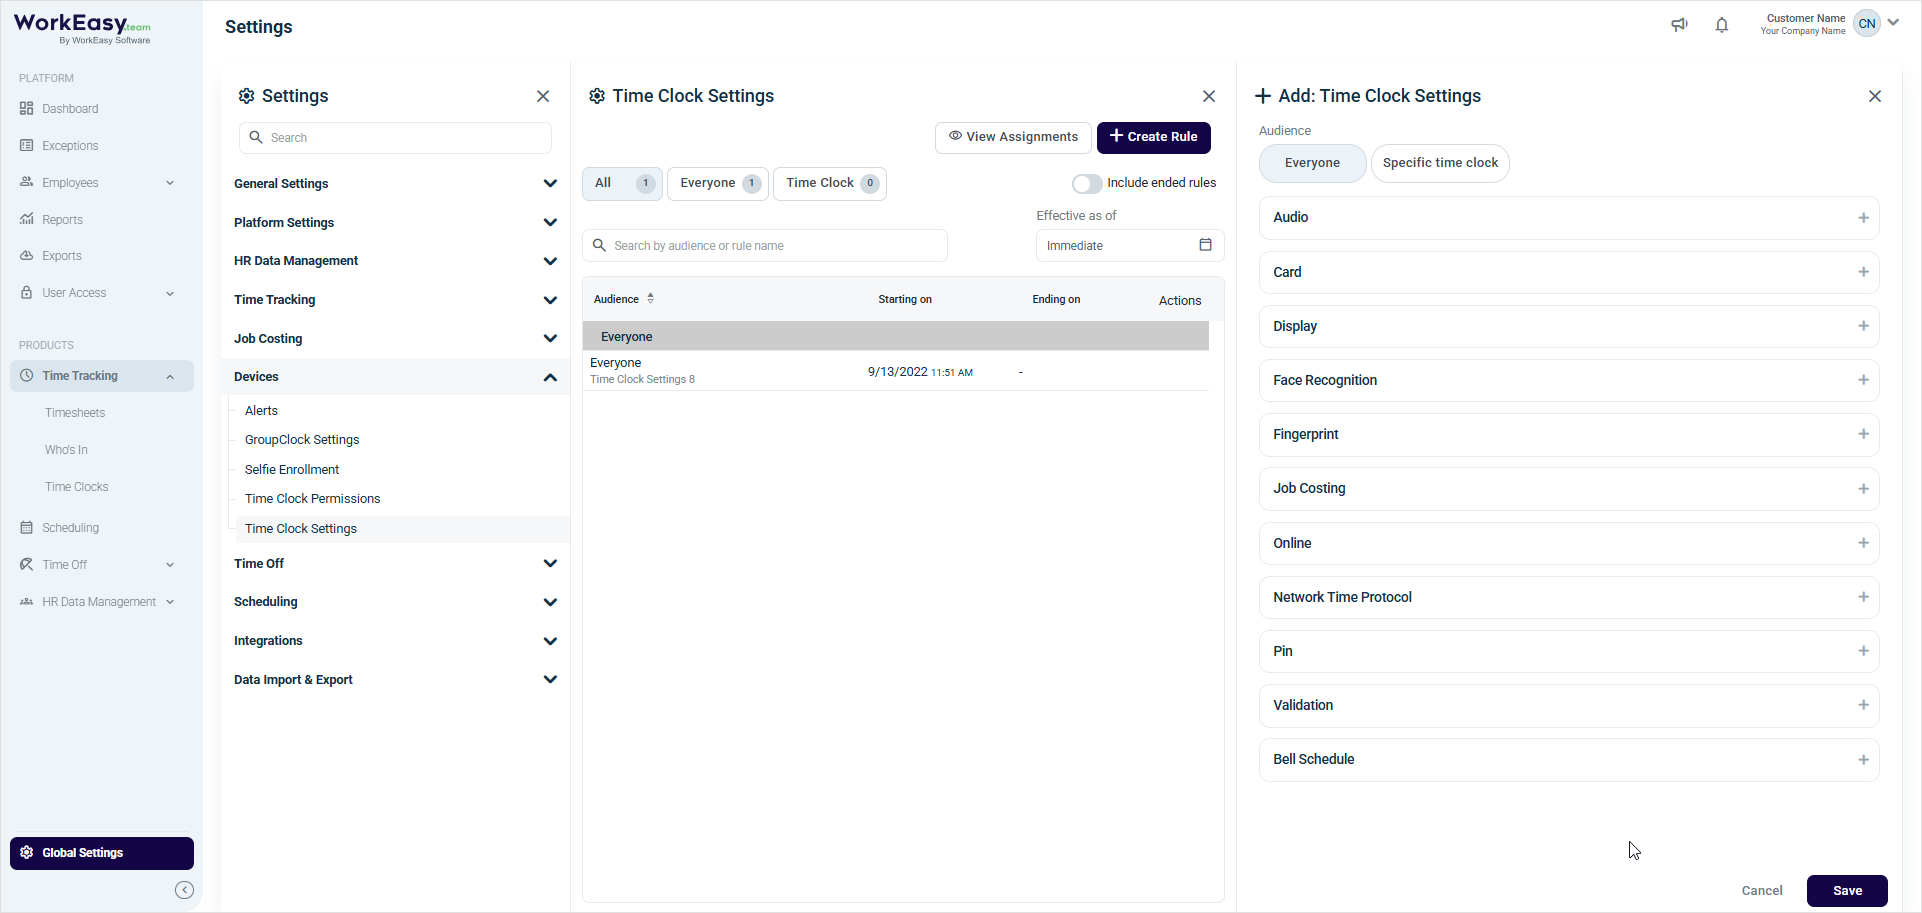Expand Fingerprint section with plus icon
Screen dimensions: 1922x913
click(1863, 434)
